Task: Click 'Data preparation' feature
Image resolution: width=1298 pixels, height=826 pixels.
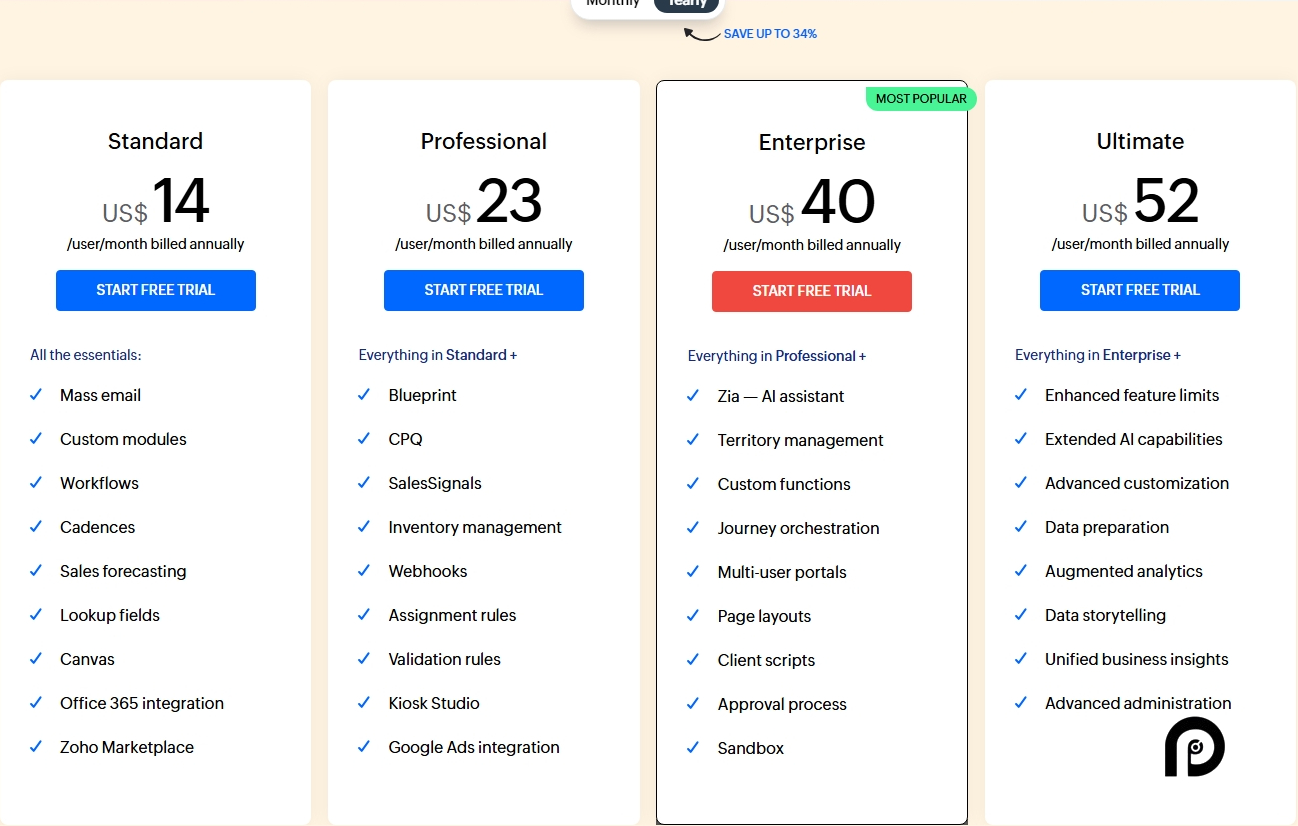Action: tap(1107, 527)
